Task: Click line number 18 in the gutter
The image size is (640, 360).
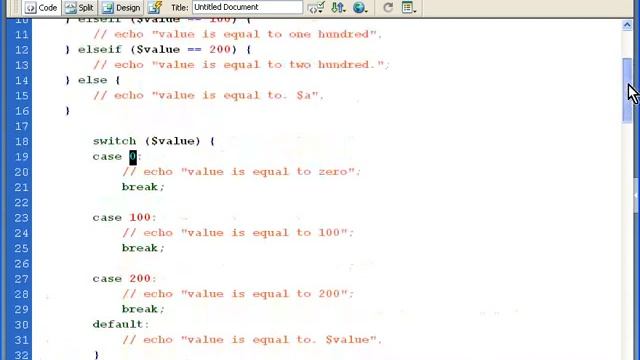Action: pyautogui.click(x=22, y=142)
